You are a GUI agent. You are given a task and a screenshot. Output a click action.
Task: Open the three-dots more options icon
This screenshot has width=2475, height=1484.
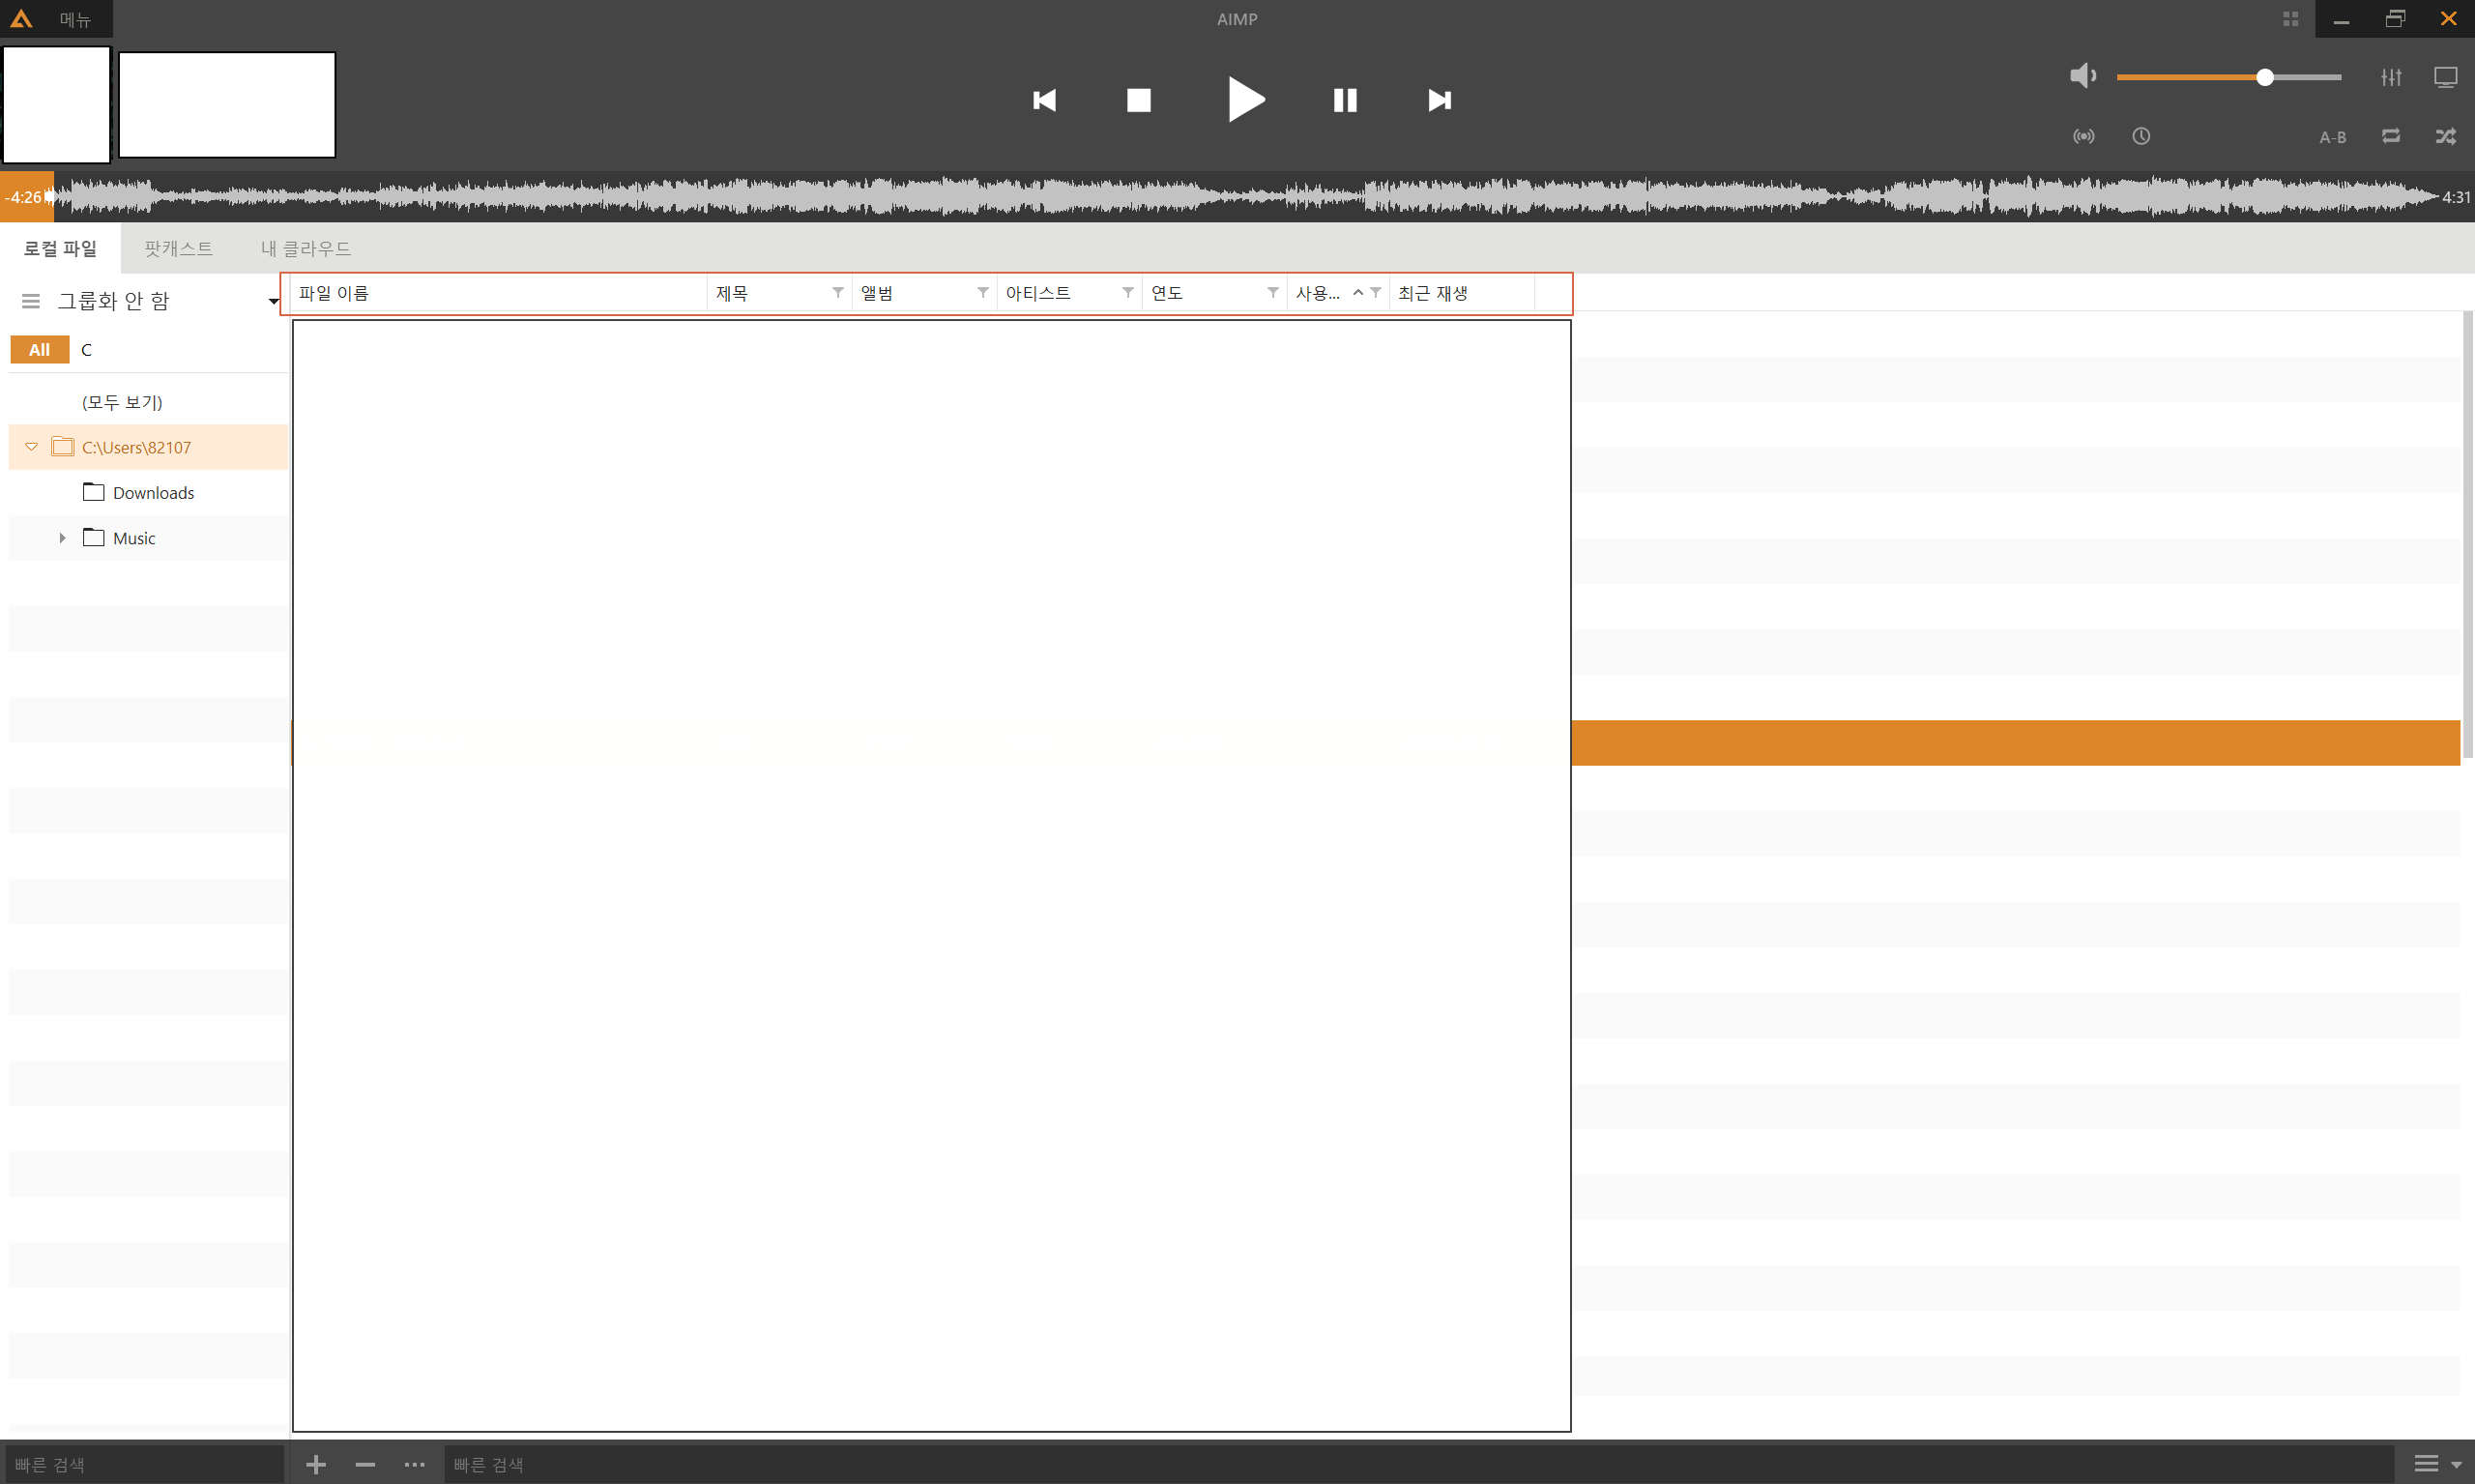tap(414, 1465)
